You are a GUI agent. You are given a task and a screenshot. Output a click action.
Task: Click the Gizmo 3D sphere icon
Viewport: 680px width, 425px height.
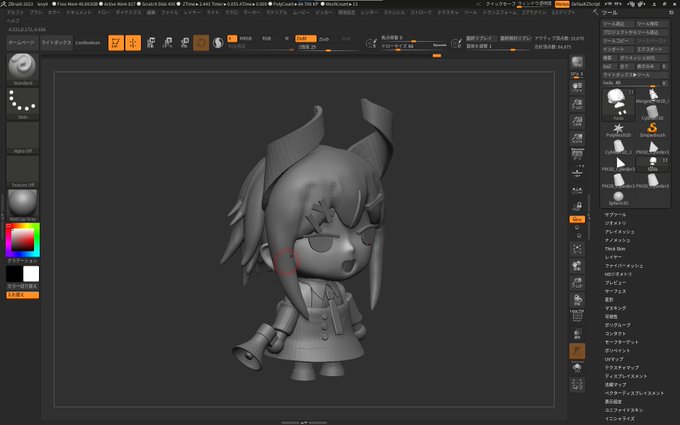tap(201, 42)
